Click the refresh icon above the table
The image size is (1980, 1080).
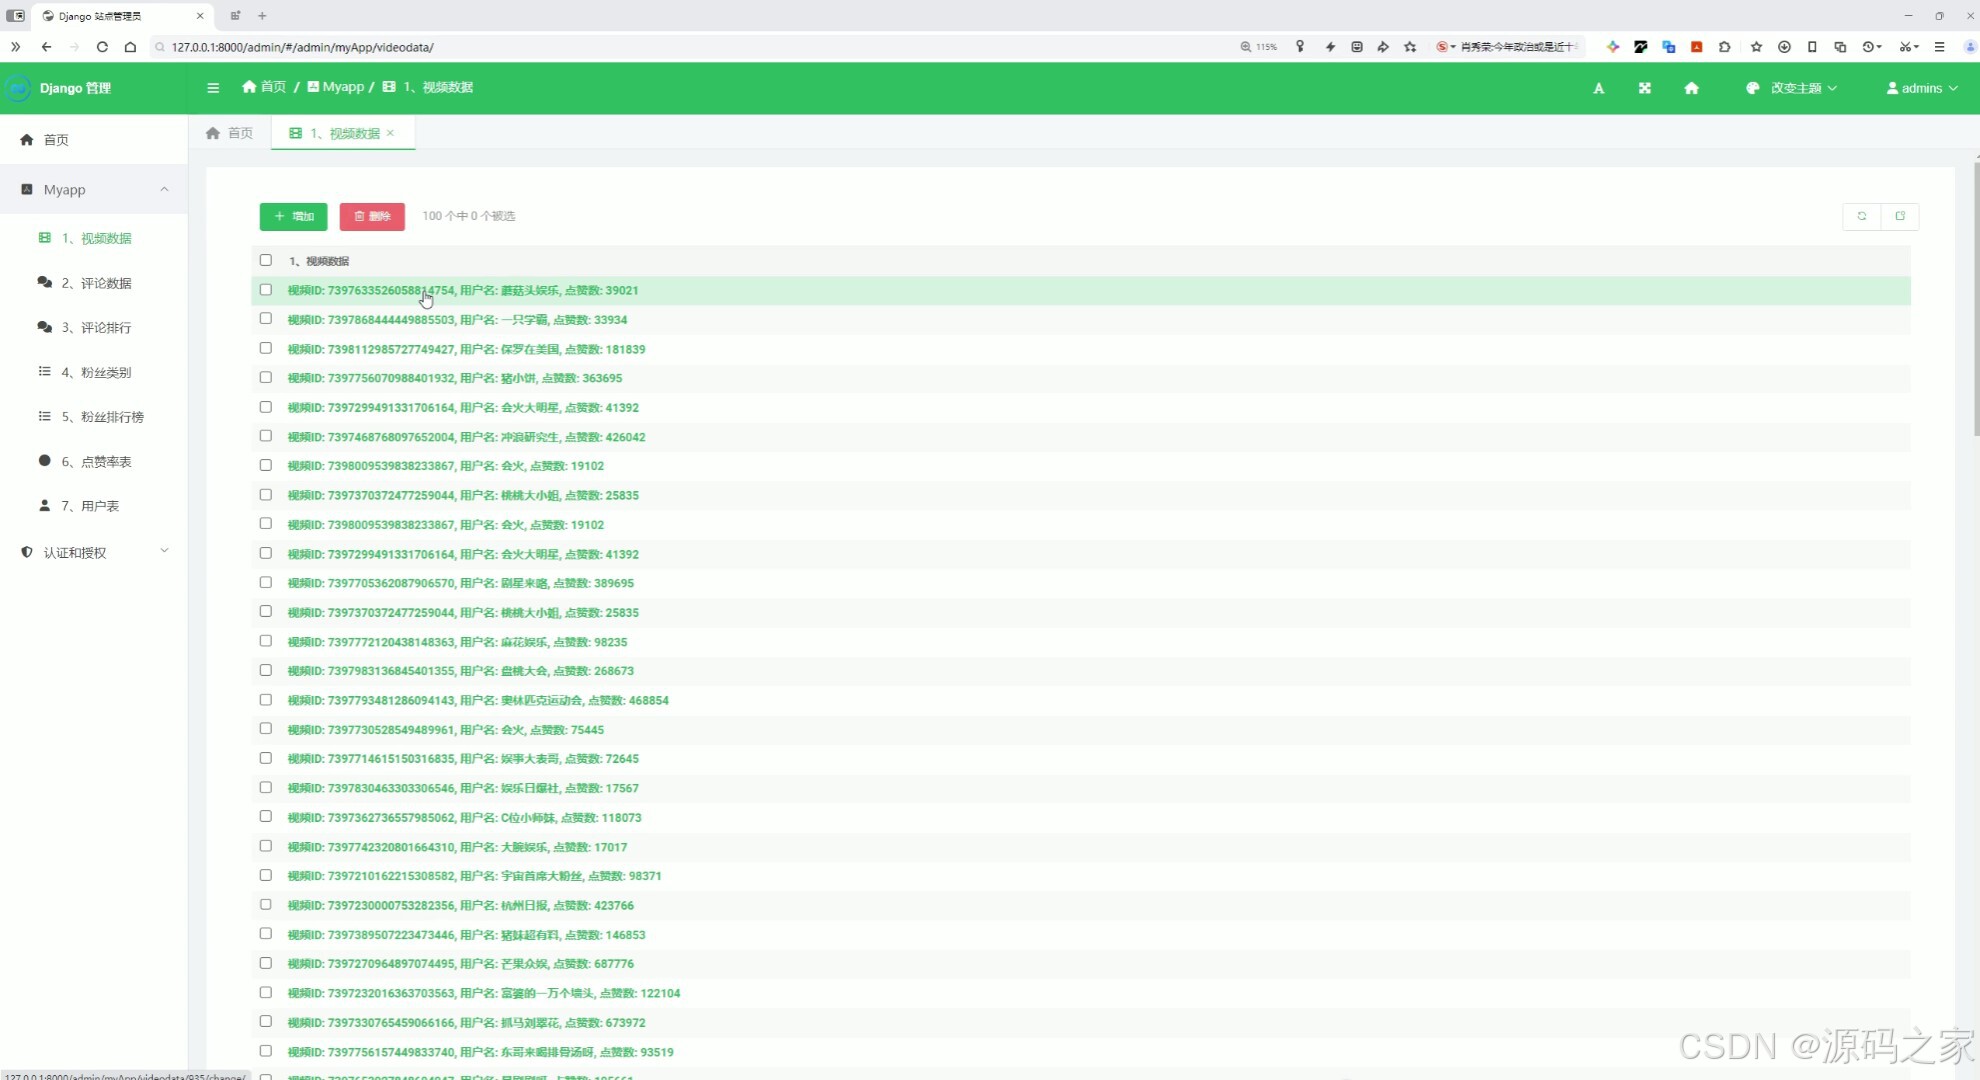(x=1861, y=216)
